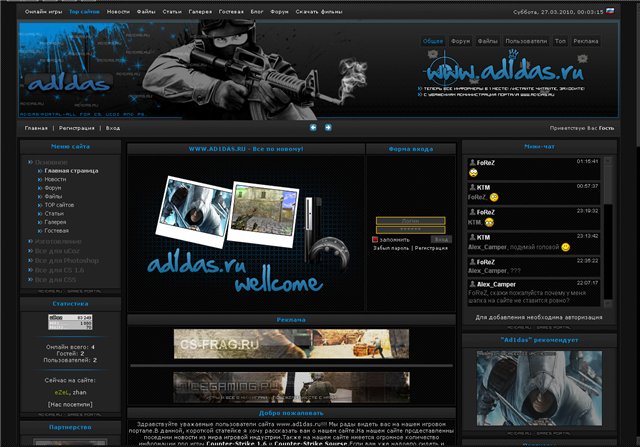Screen dimensions: 640x447
Task: Click the password input field
Action: coord(411,230)
